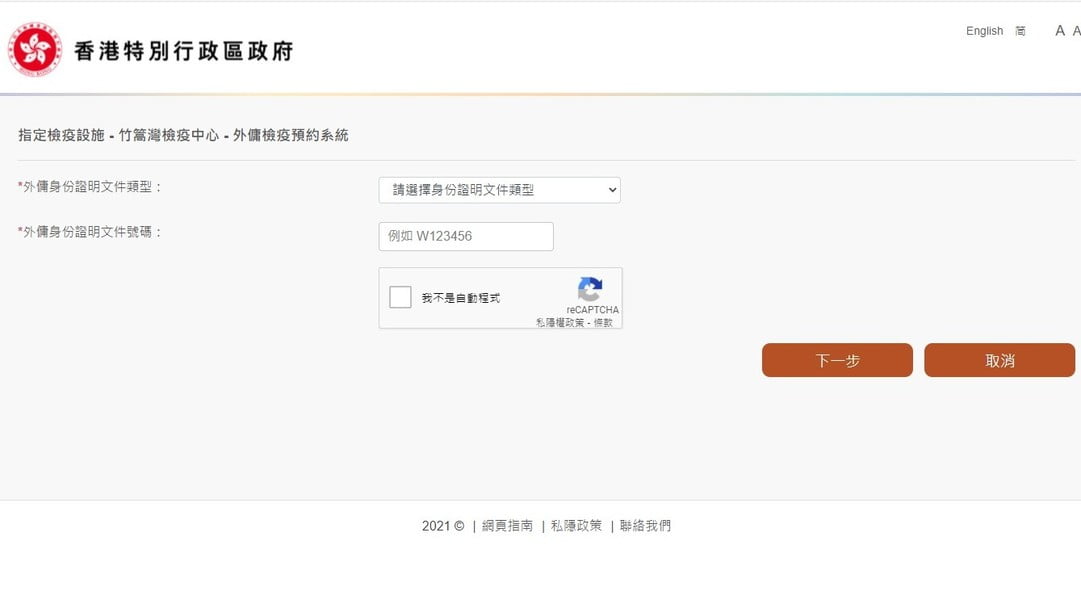Click the 外傭身份證明文件類型 field label
Viewport: 1081px width, 608px height.
click(x=92, y=187)
